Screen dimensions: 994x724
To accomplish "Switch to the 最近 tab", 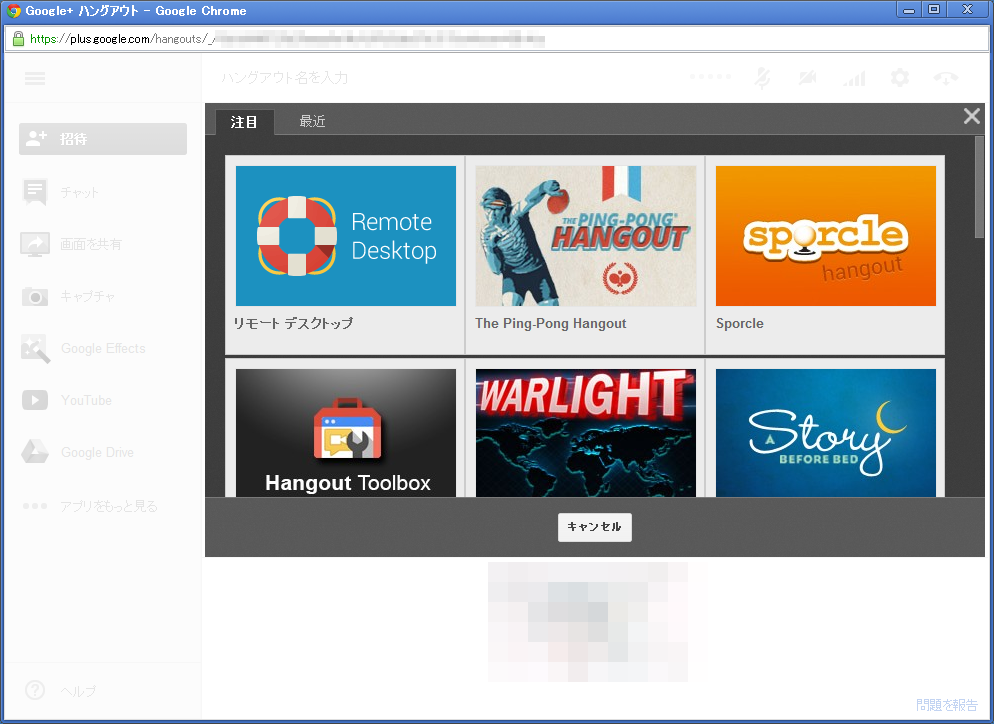I will pyautogui.click(x=312, y=122).
